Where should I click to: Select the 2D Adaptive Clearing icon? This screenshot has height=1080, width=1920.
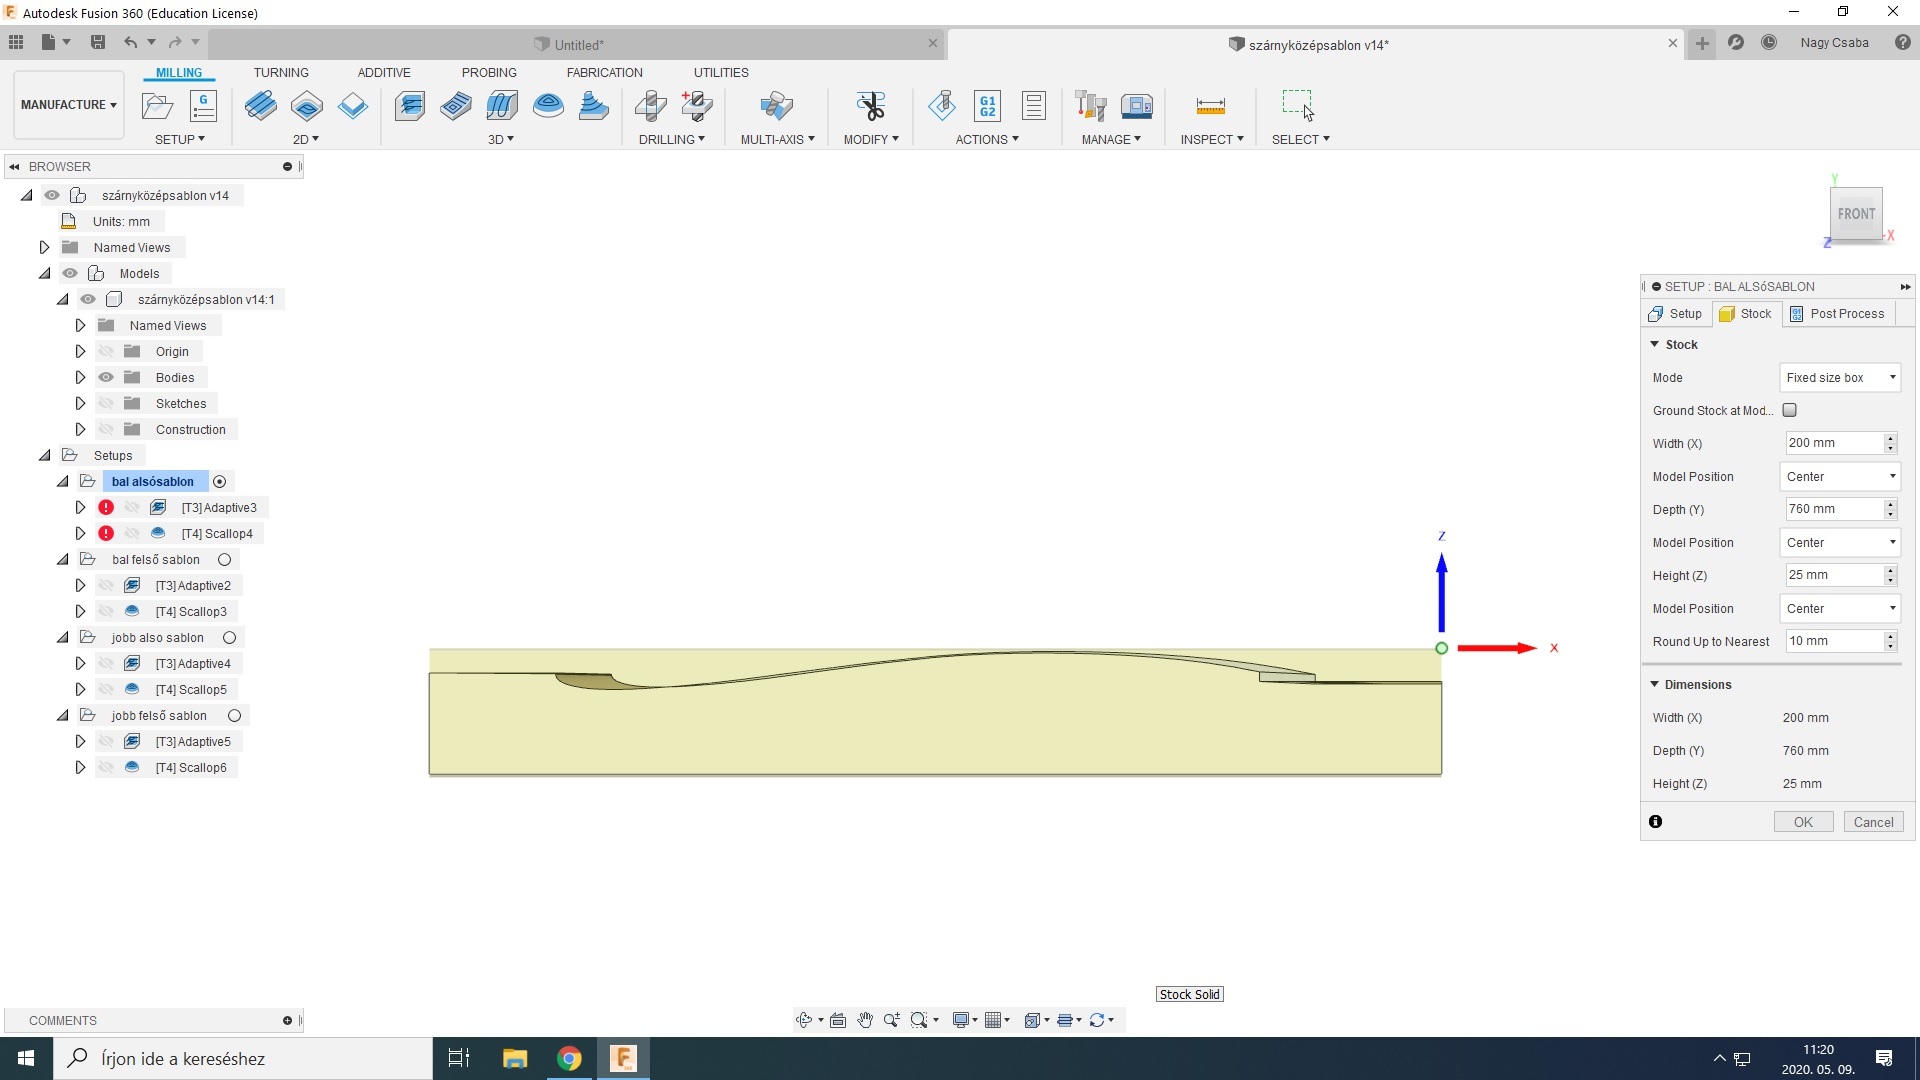(x=261, y=105)
